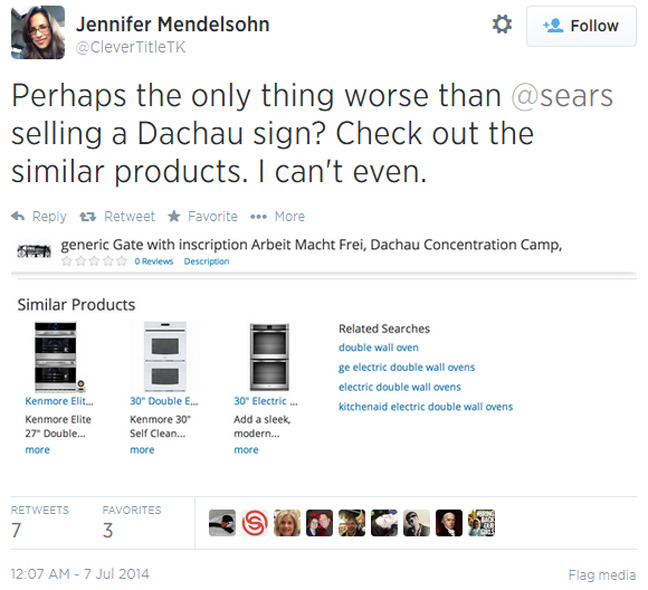Open the stainless 30" Electric oven image

[x=269, y=356]
